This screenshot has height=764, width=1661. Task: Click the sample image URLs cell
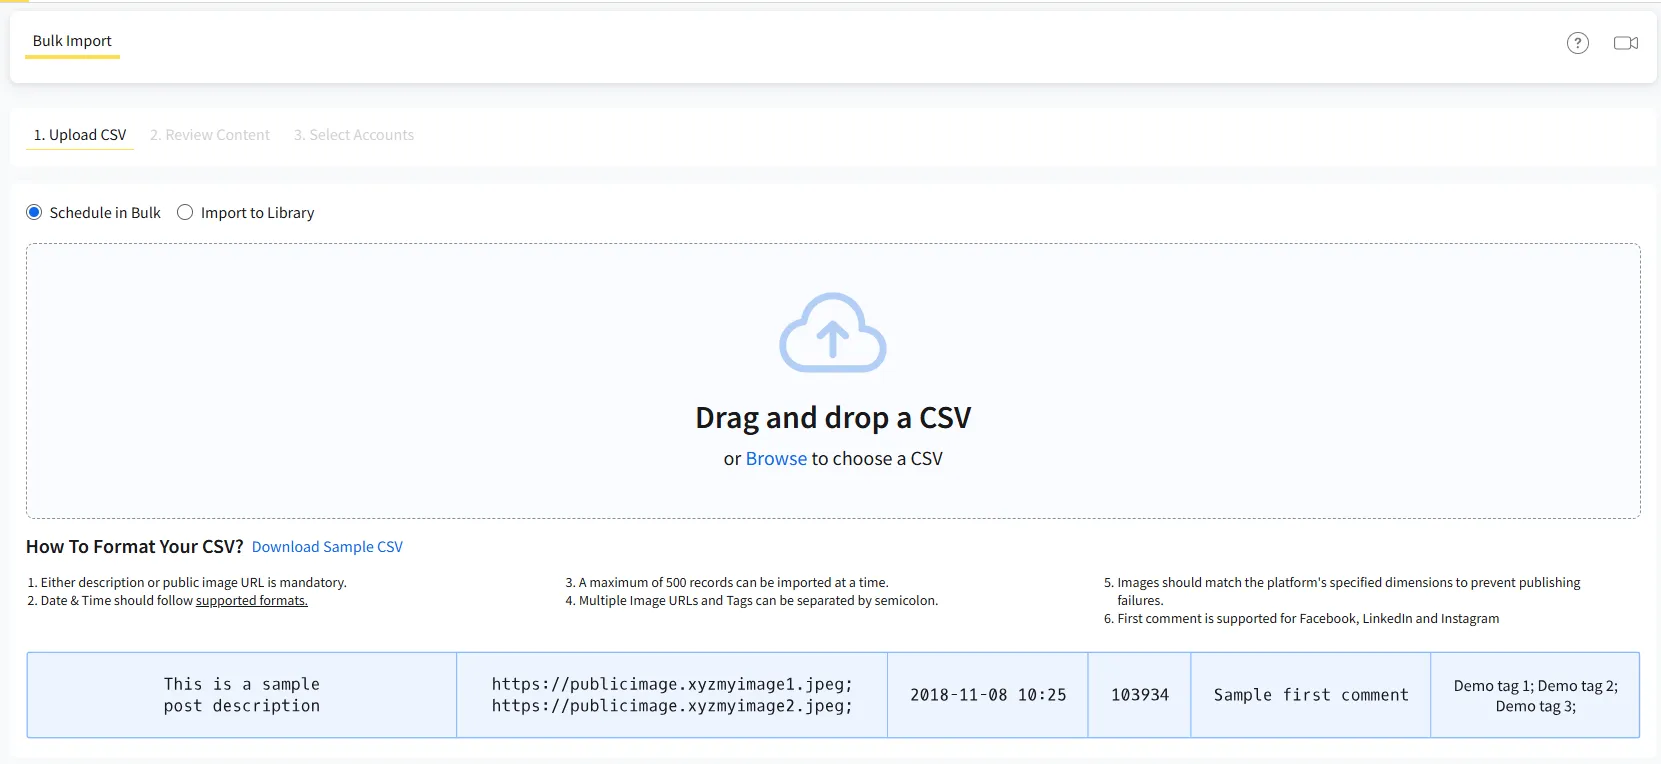672,695
